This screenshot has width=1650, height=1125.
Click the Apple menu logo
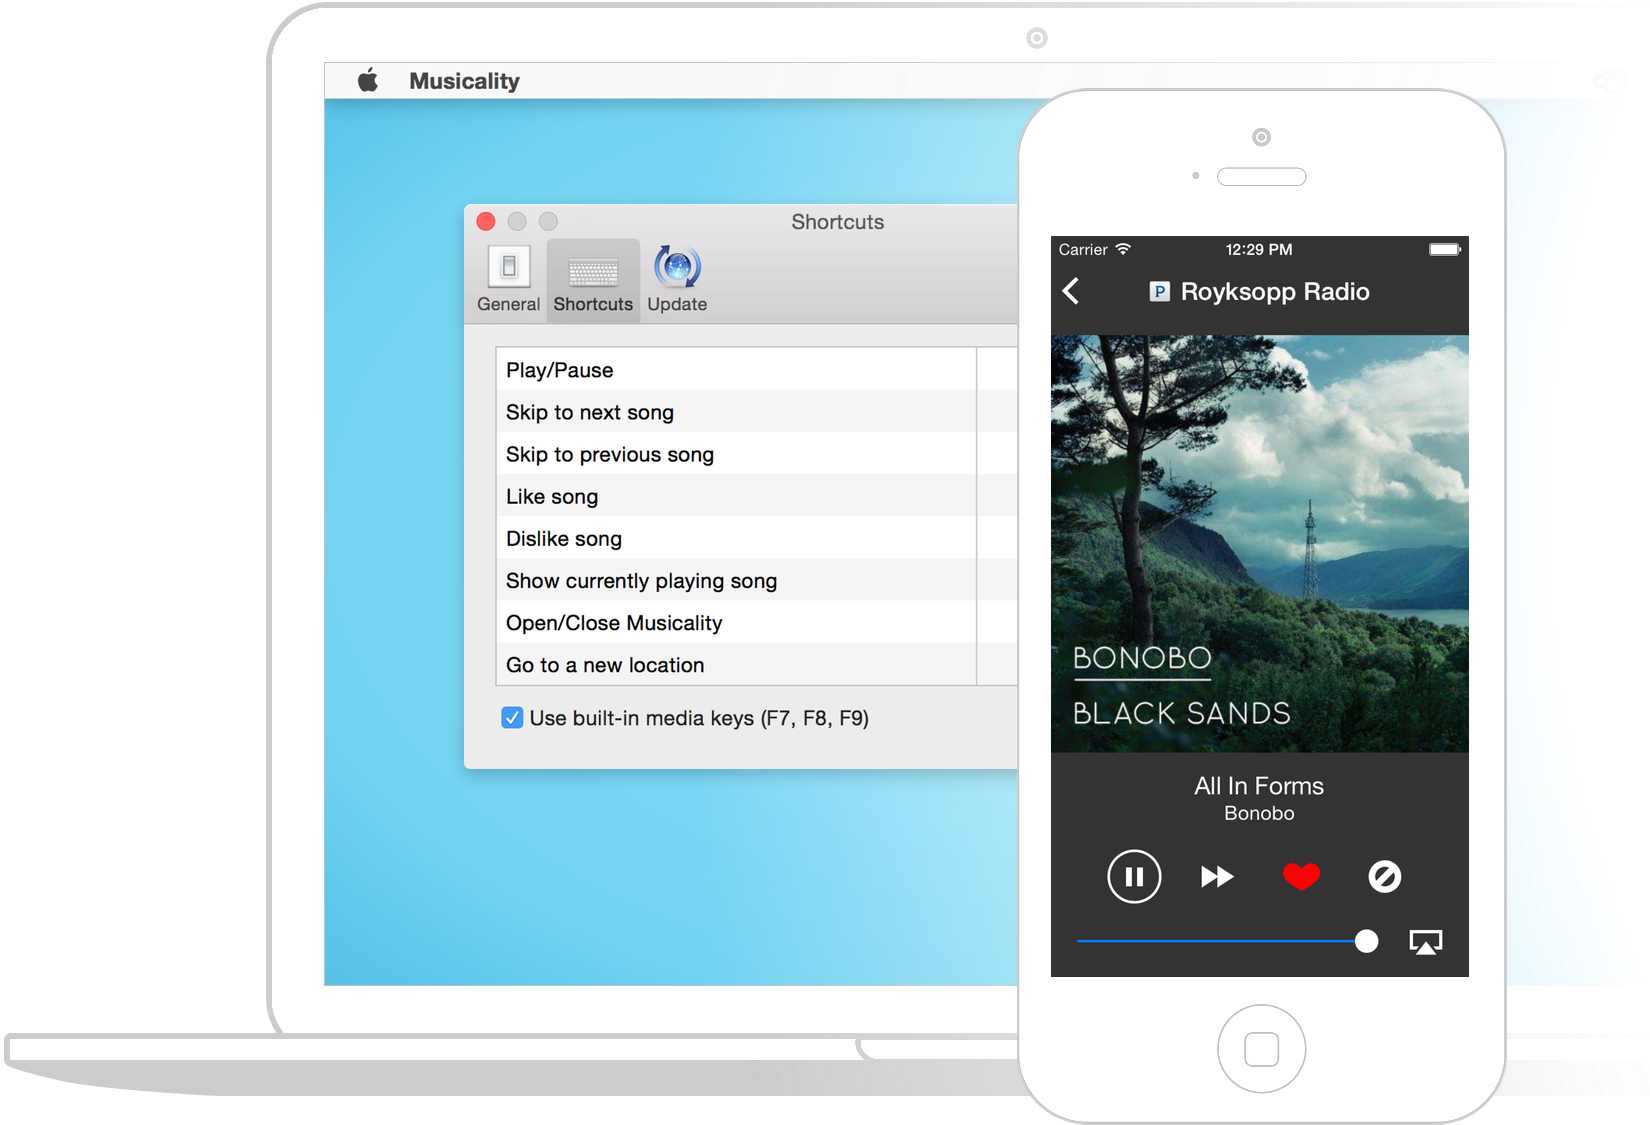[368, 80]
